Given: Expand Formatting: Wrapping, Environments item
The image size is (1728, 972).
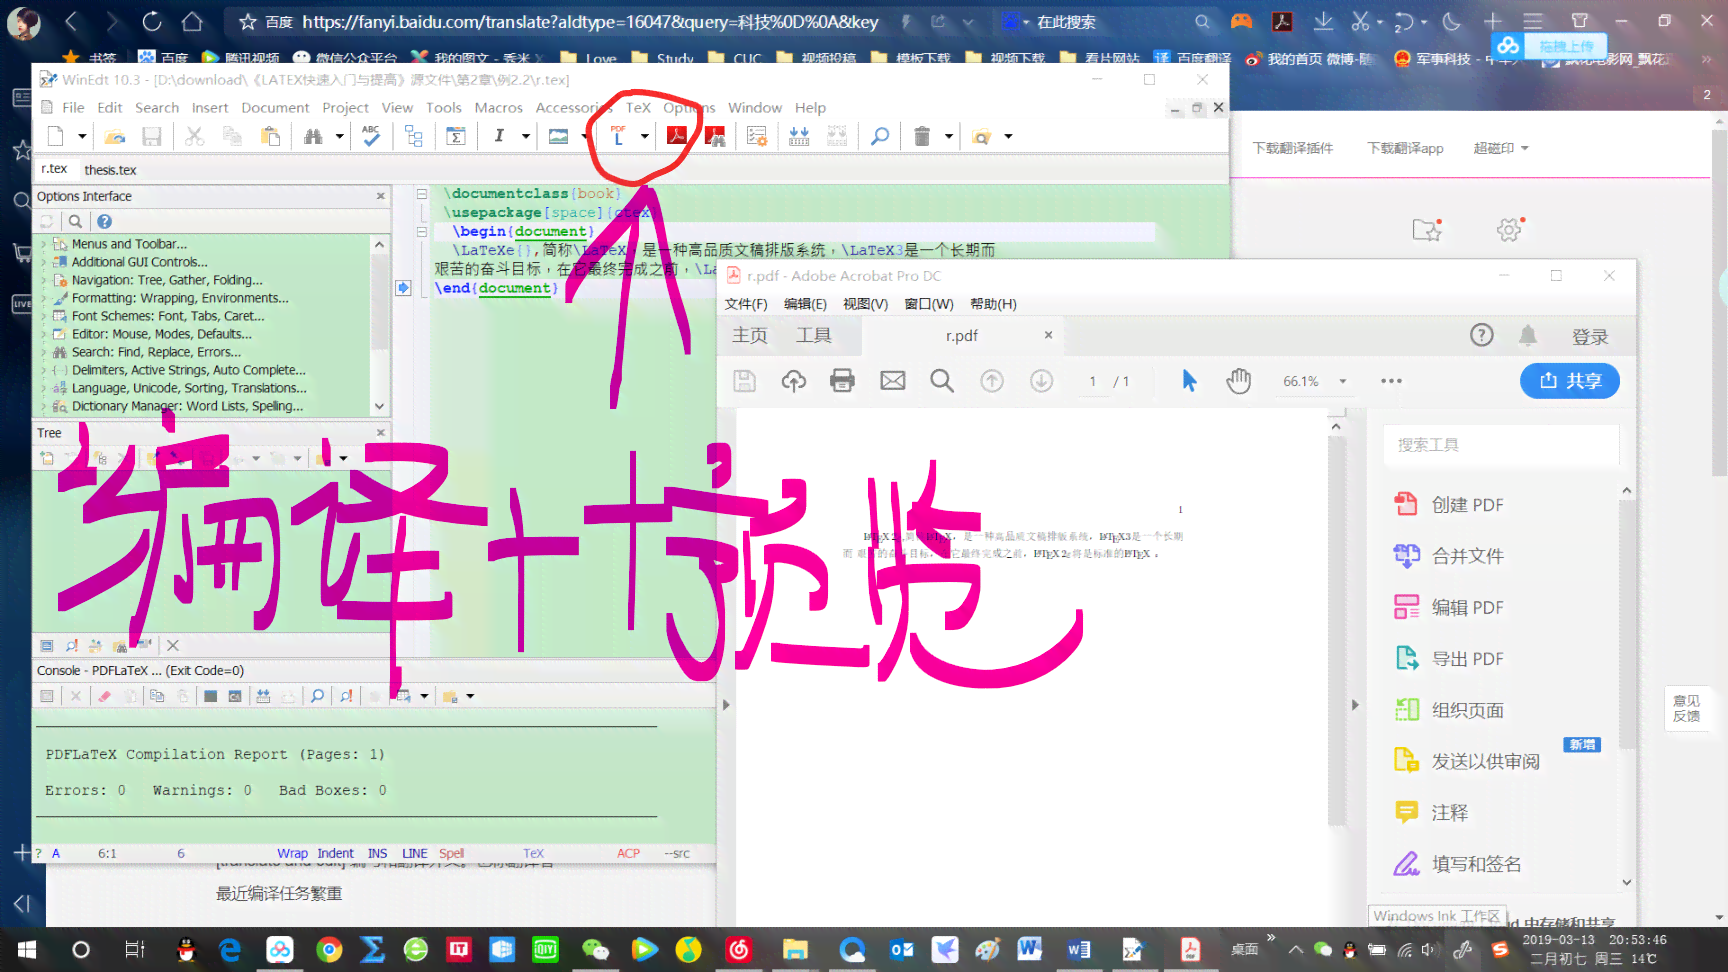Looking at the screenshot, I should [43, 298].
